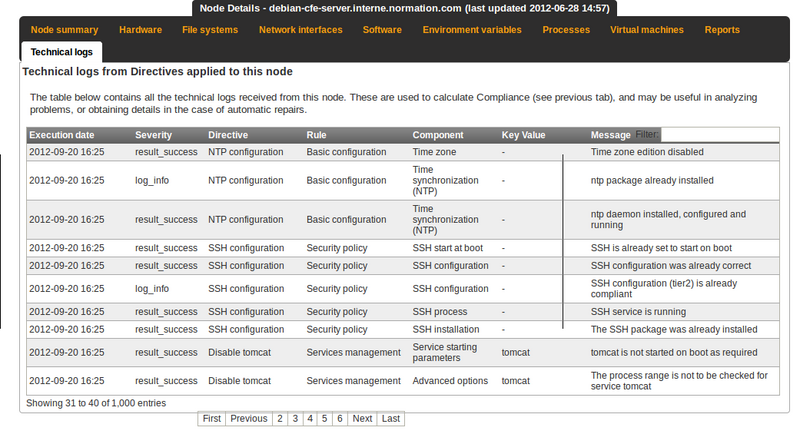Switch to the Hardware tab
The height and width of the screenshot is (434, 800).
(x=140, y=30)
